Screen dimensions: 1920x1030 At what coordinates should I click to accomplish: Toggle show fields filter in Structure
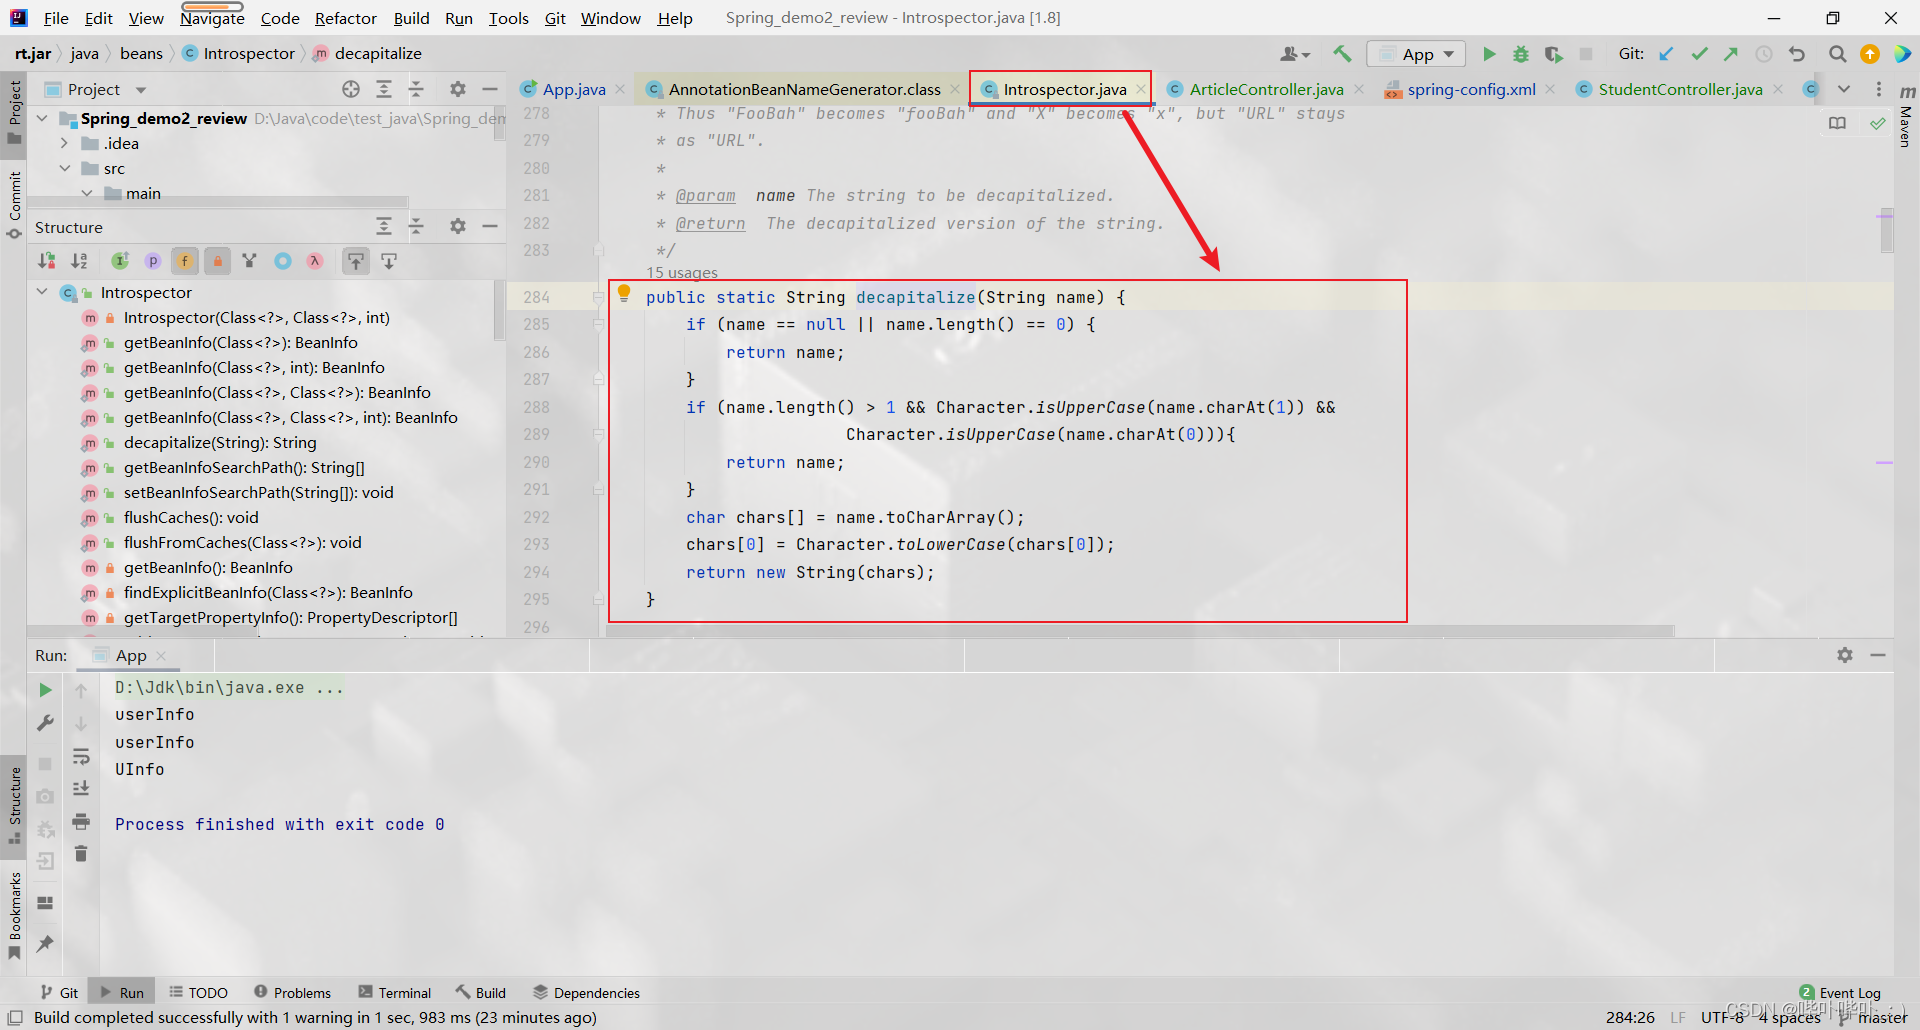(185, 261)
